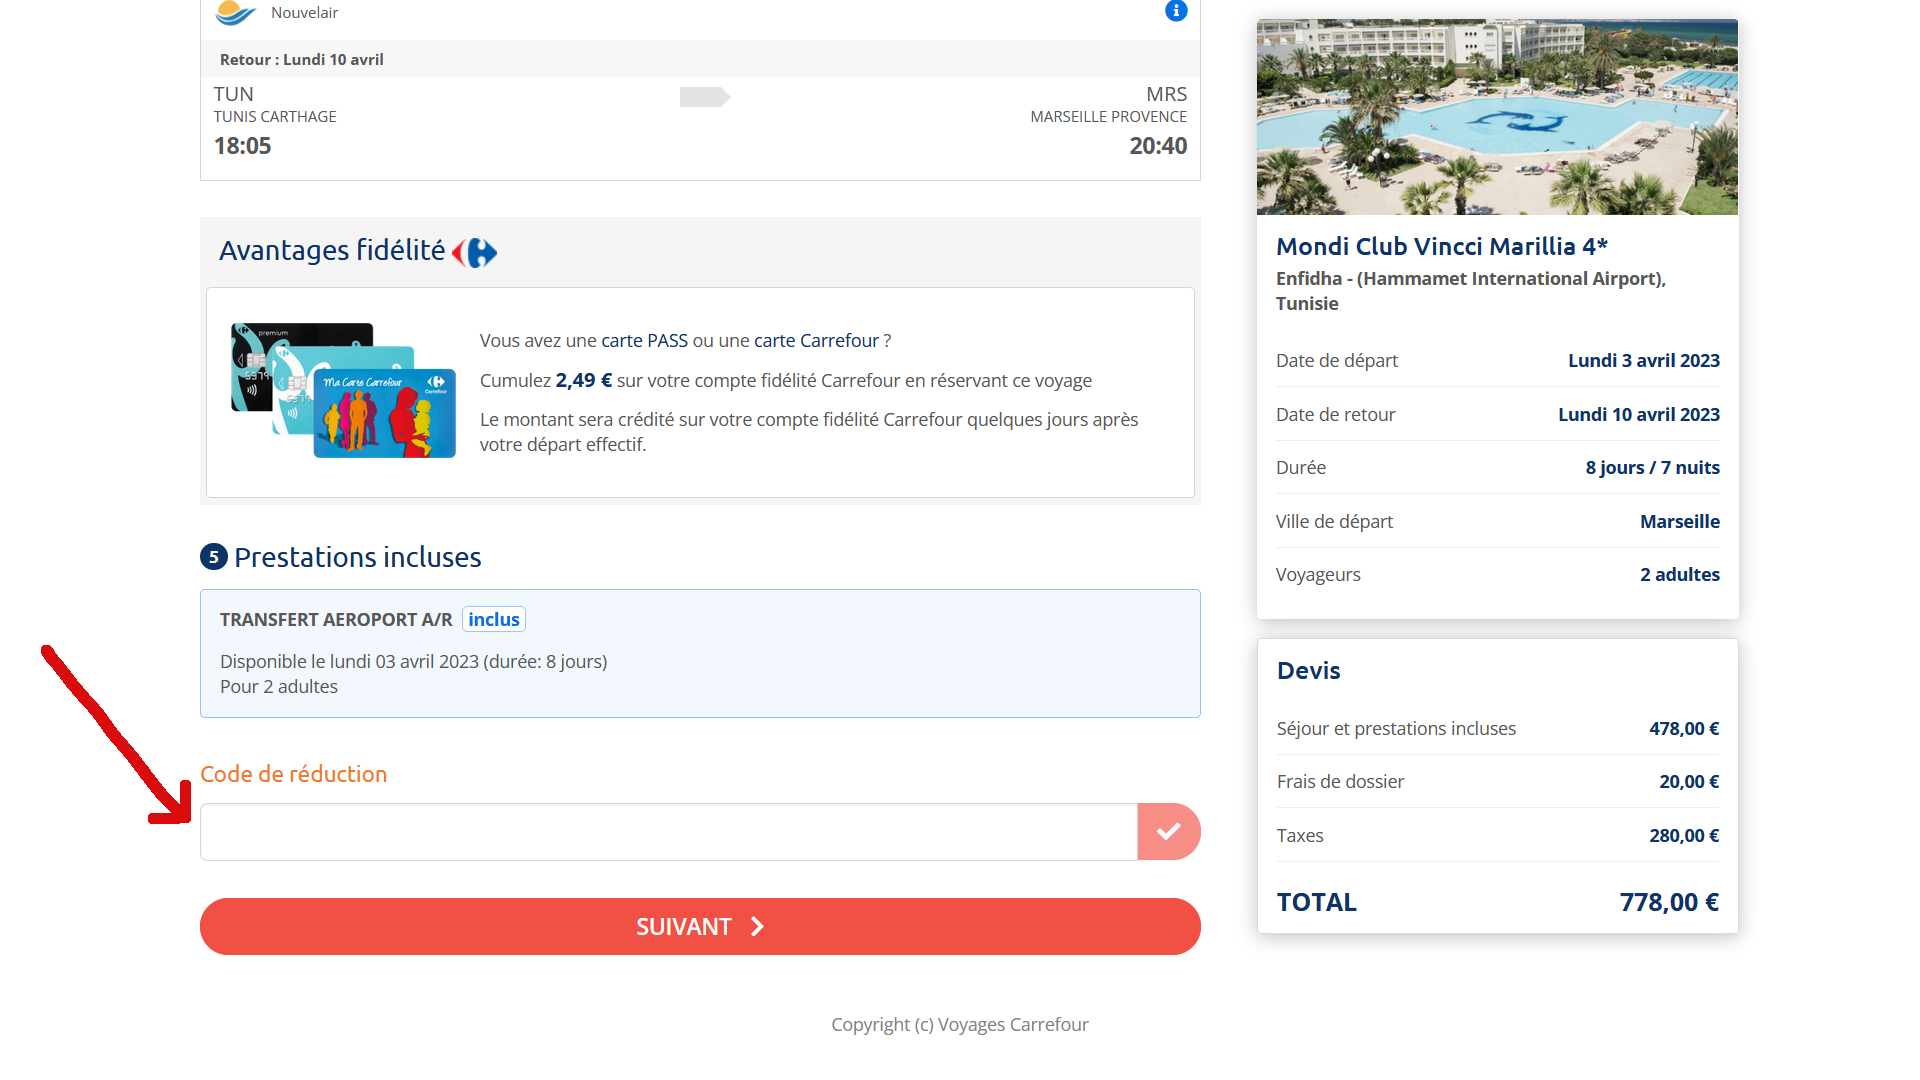Click the '2 adultes' travelers value
1920x1080 pixels.
tap(1680, 574)
